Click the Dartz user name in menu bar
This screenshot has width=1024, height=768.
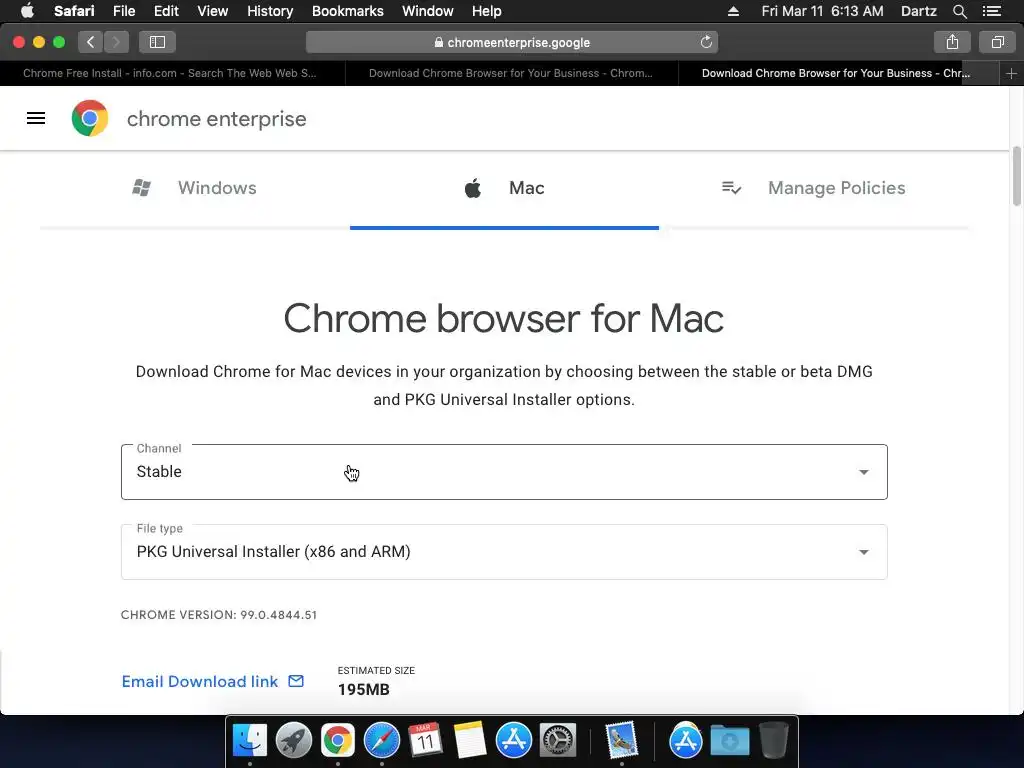pyautogui.click(x=919, y=11)
